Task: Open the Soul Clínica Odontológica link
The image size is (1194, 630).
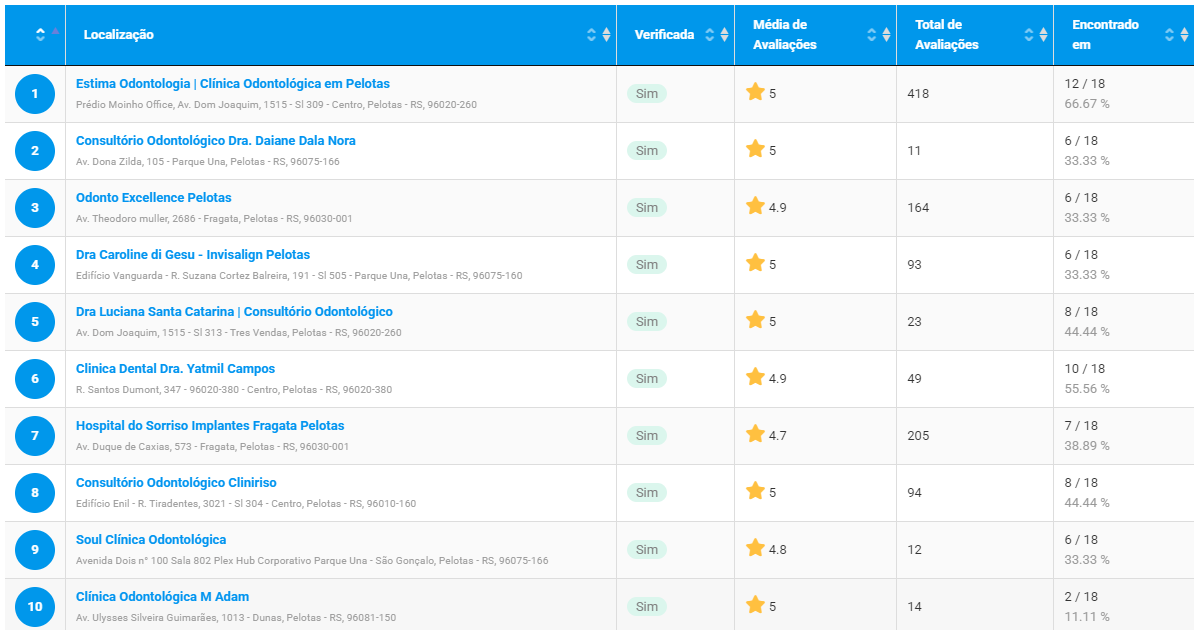Action: pos(151,540)
